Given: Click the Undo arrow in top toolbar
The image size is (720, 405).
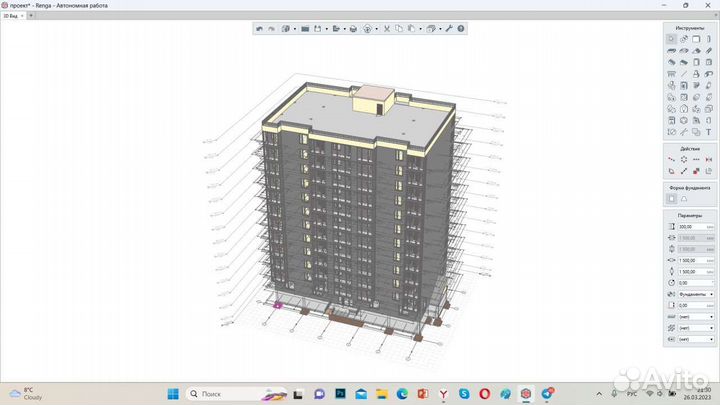Looking at the screenshot, I should (x=259, y=29).
